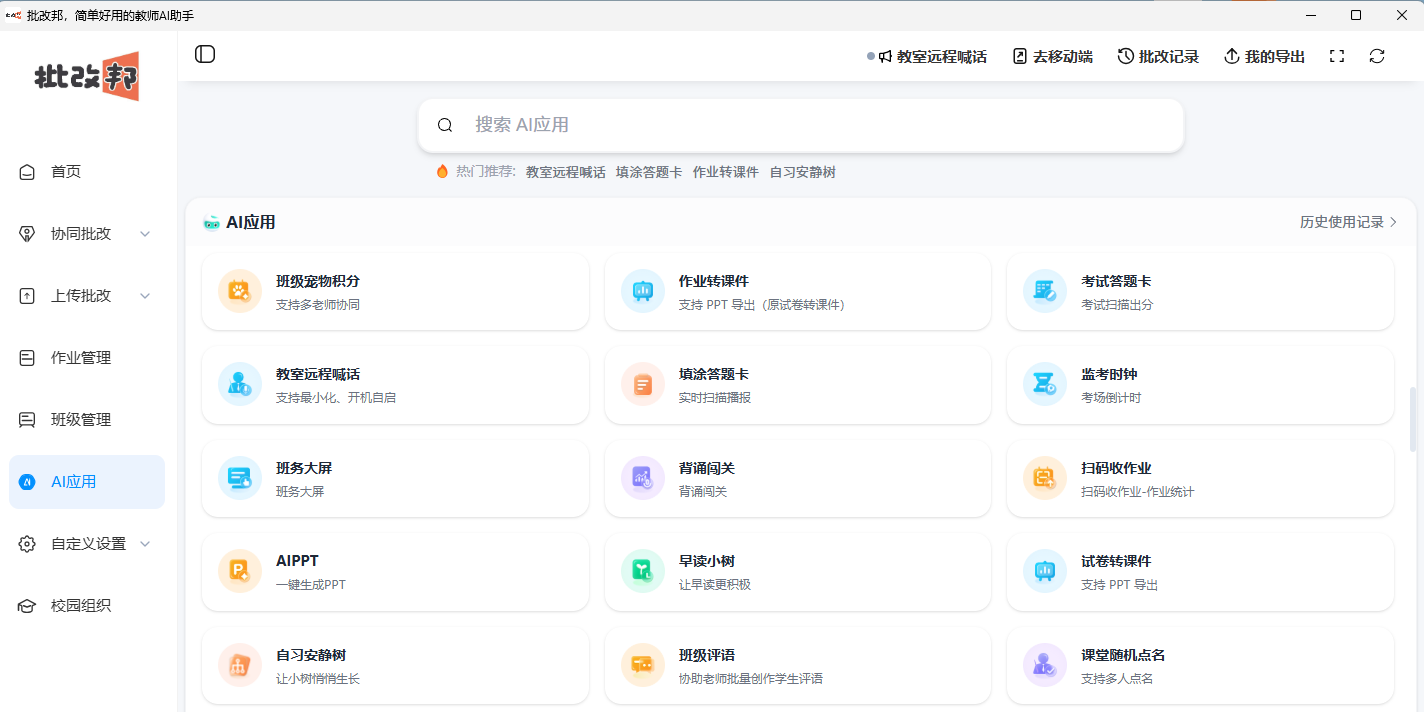This screenshot has width=1424, height=712.
Task: Expand the 上传批改 sidebar chevron
Action: [x=145, y=296]
